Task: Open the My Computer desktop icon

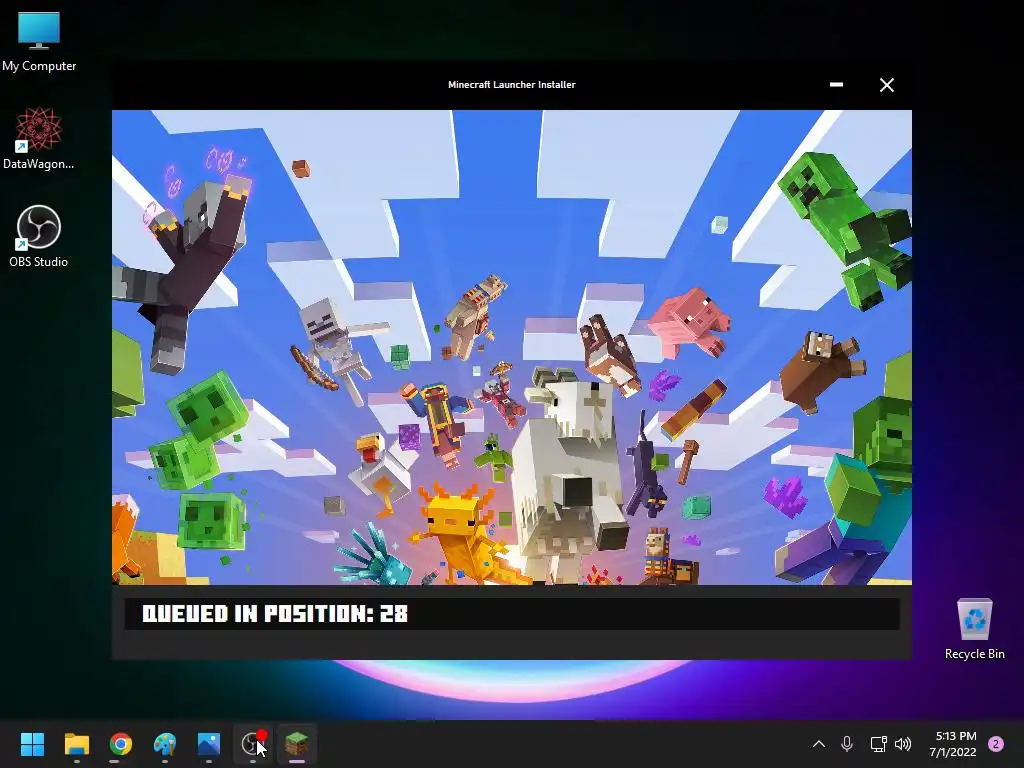Action: pos(39,41)
